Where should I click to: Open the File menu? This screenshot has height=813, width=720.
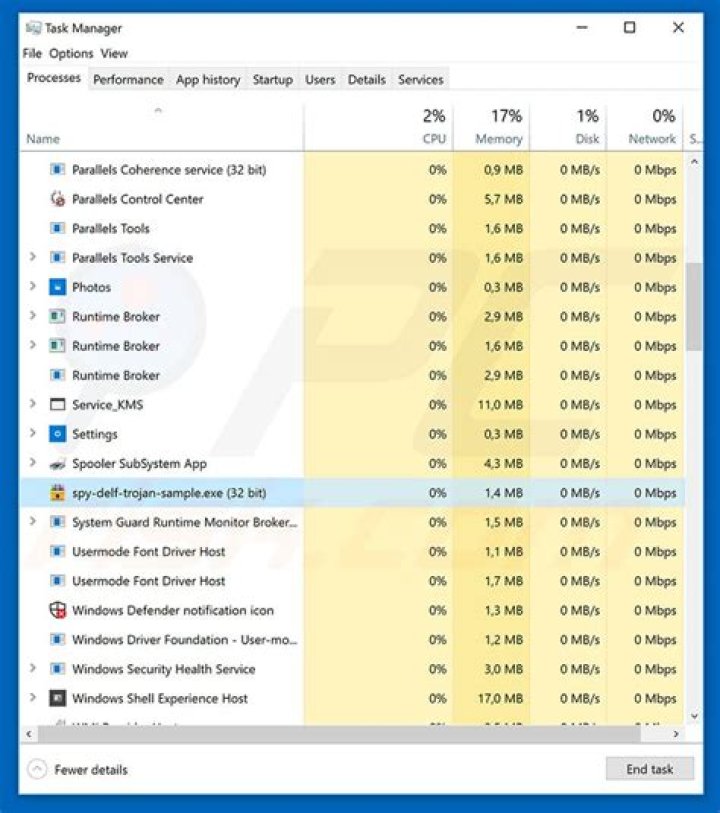[x=32, y=53]
